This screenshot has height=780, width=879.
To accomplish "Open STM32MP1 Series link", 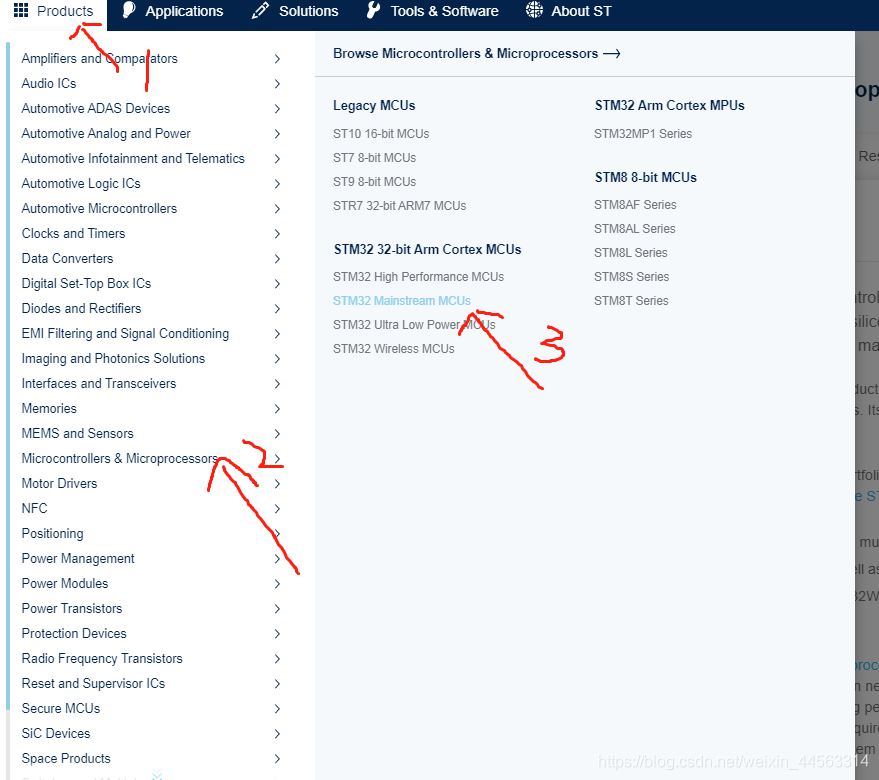I will click(x=643, y=134).
